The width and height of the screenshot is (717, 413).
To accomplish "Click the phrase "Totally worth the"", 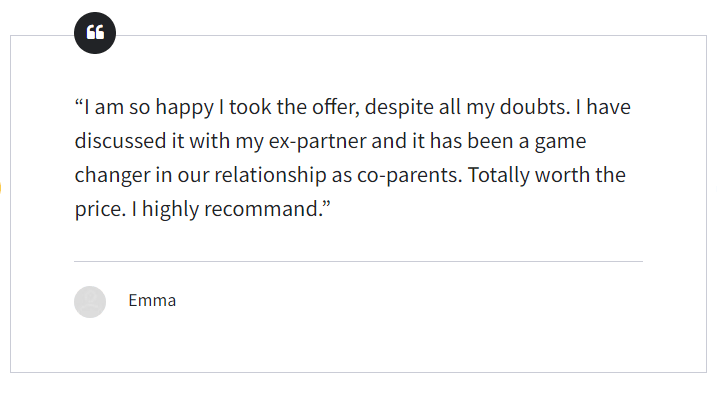I will pyautogui.click(x=546, y=175).
